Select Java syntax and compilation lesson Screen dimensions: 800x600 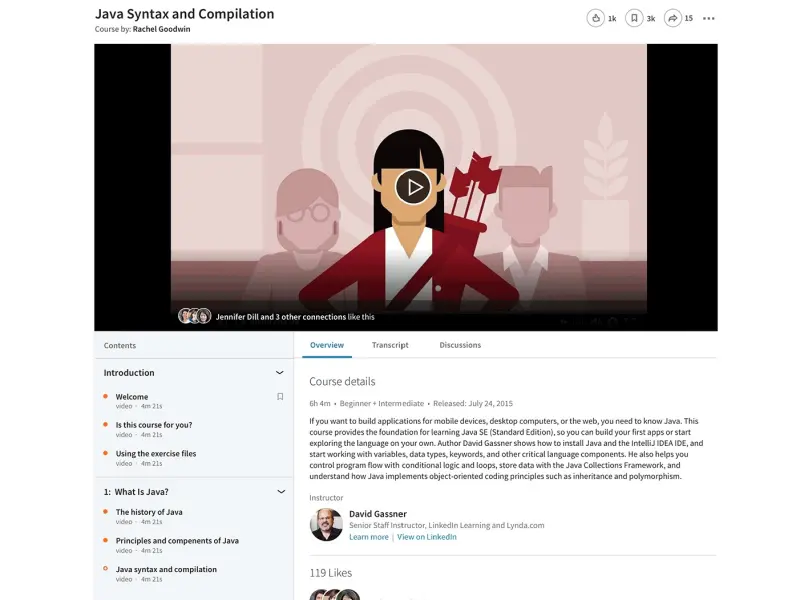point(166,569)
